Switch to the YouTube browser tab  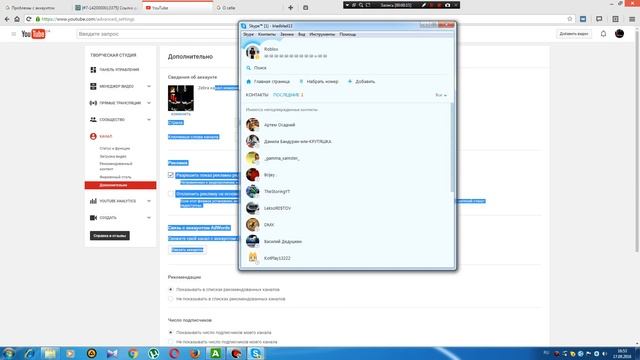[177, 7]
